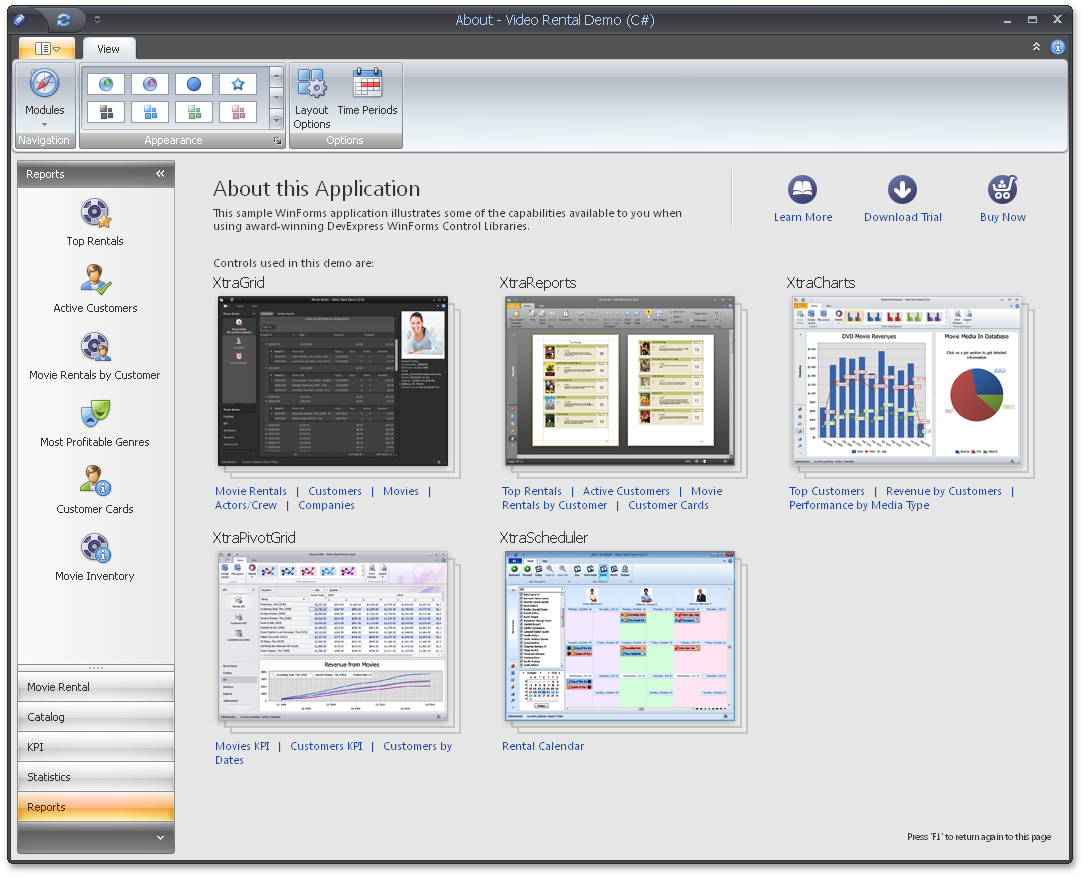Switch to Movie Rental navigation group

pyautogui.click(x=96, y=687)
